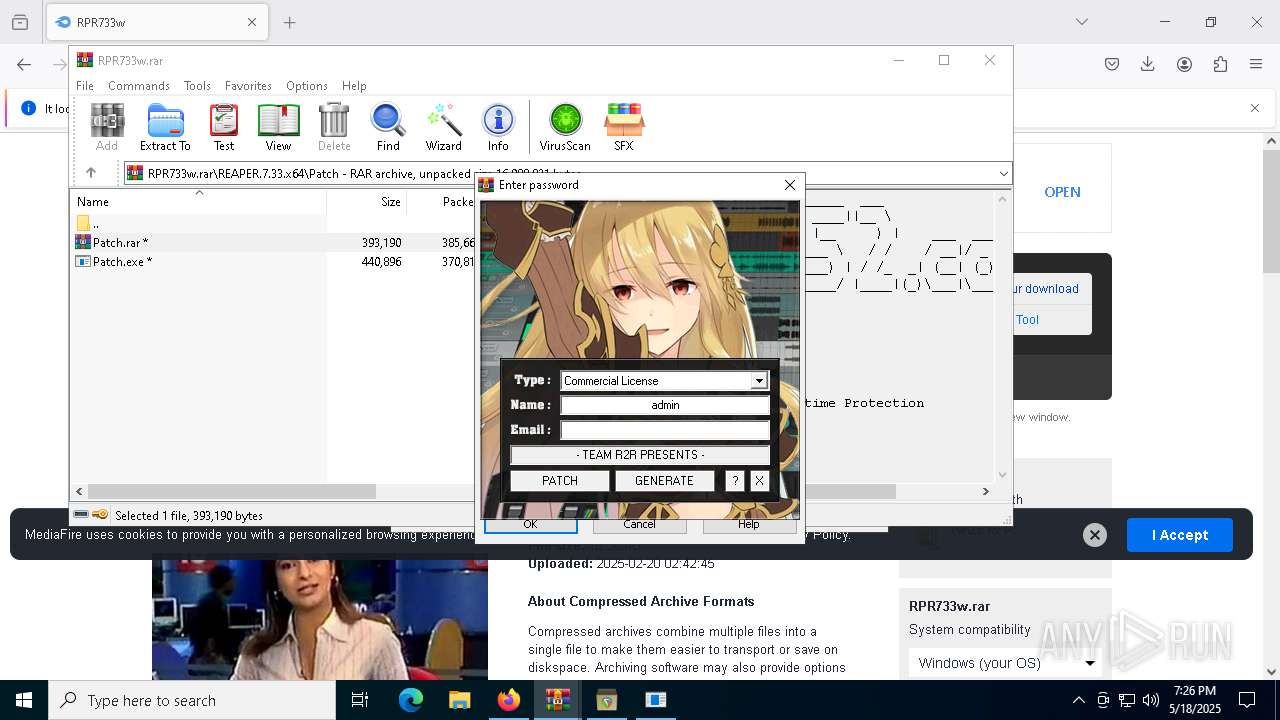1280x720 pixels.
Task: Open File Explorer from taskbar
Action: [x=459, y=700]
